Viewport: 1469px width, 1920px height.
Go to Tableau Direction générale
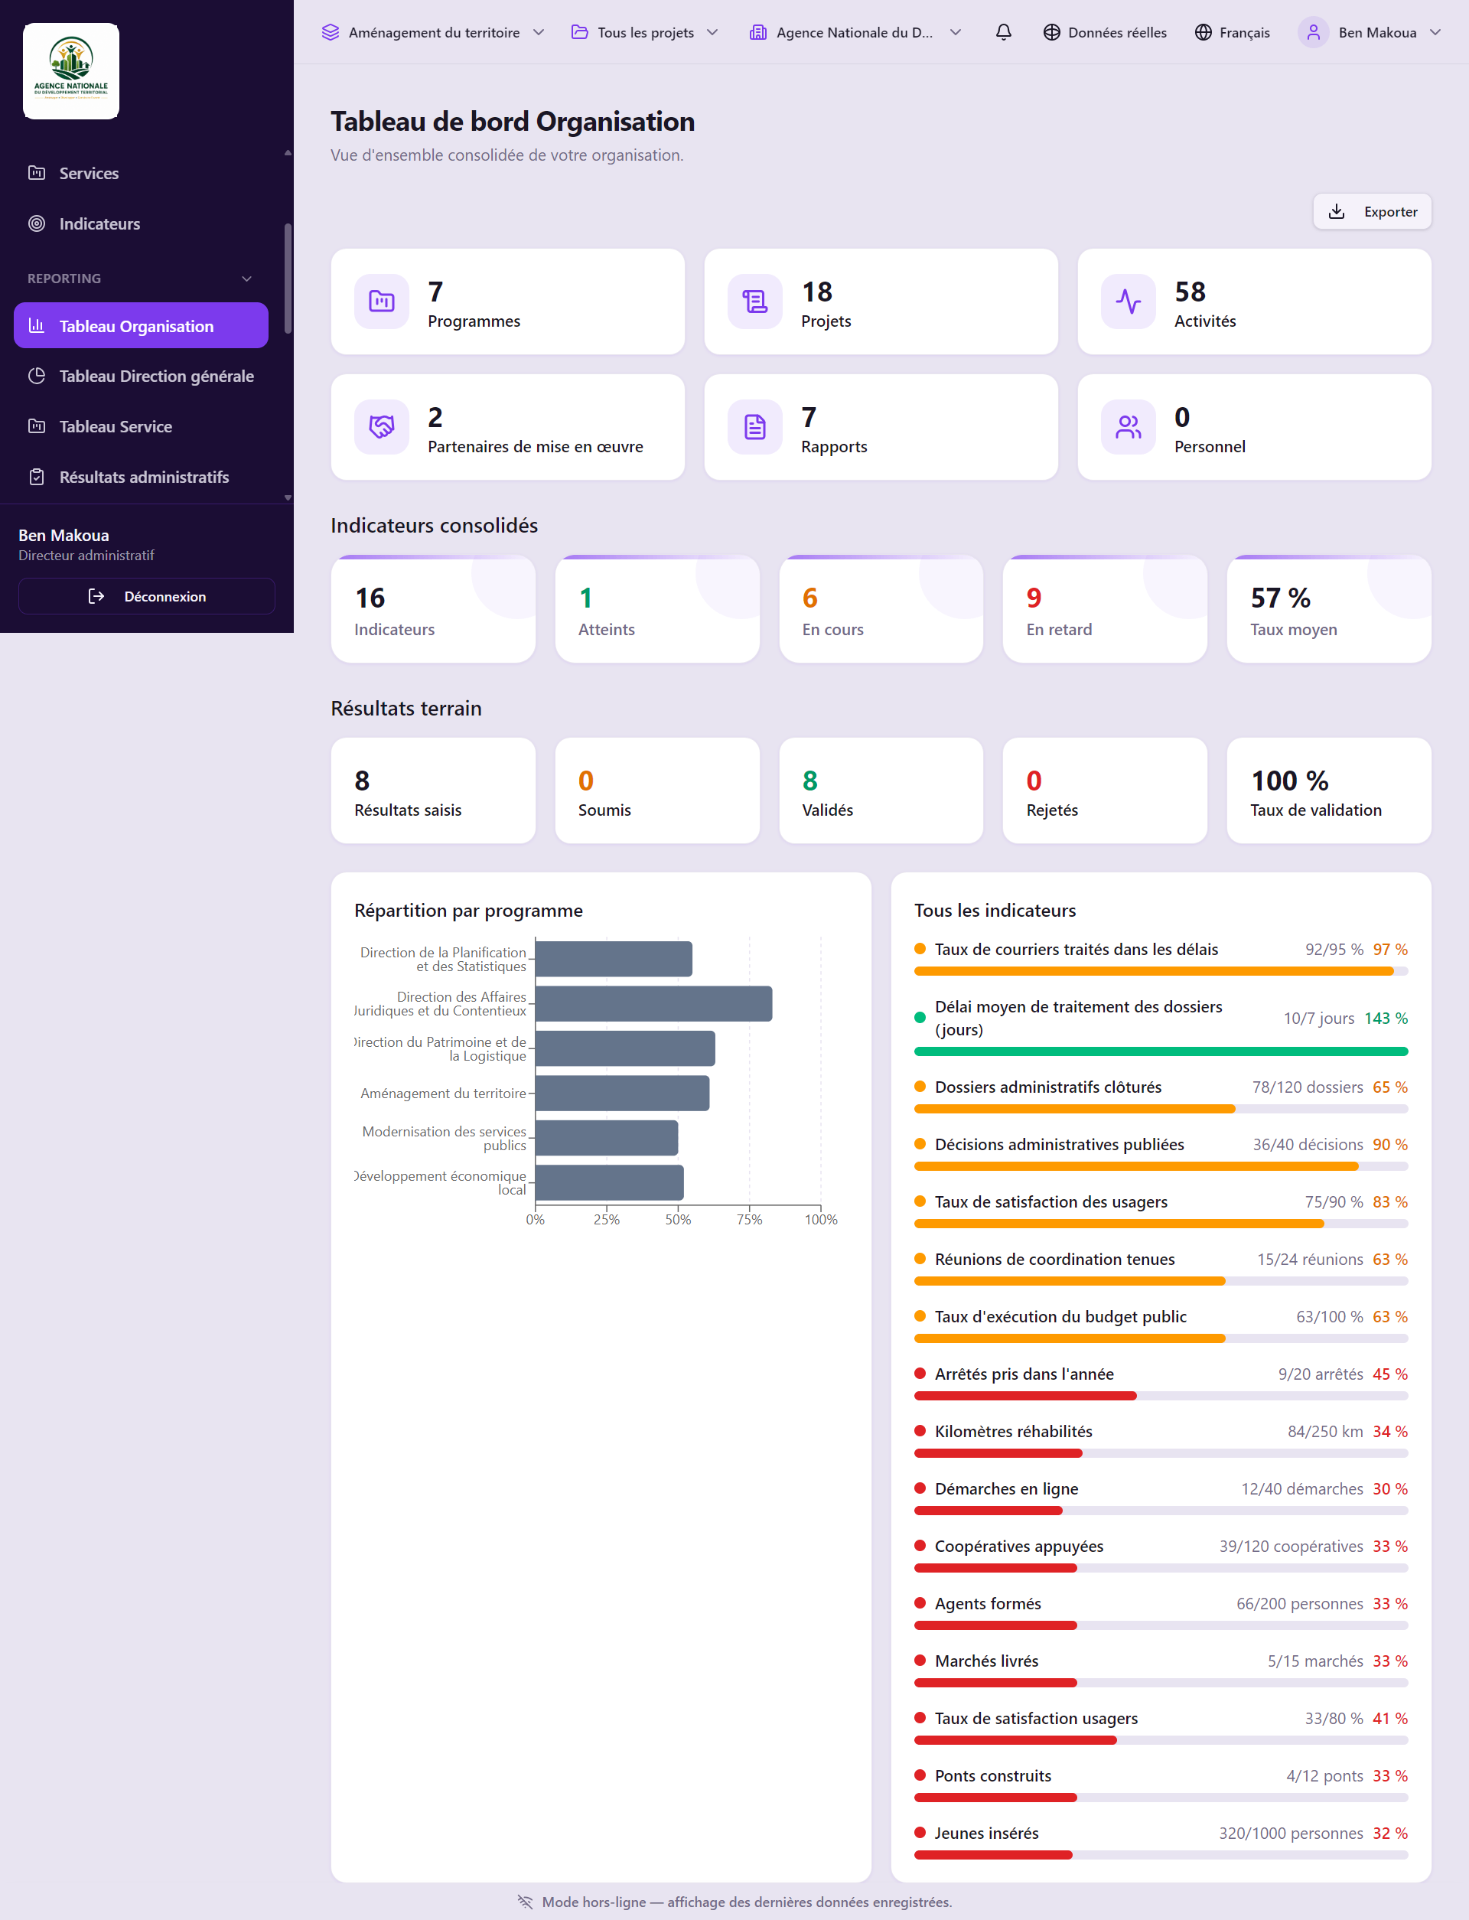pyautogui.click(x=141, y=376)
